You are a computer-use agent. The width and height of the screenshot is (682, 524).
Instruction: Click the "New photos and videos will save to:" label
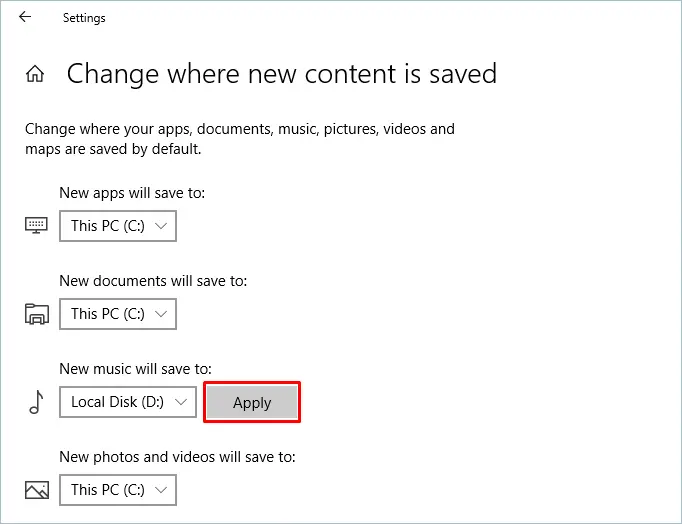(x=177, y=457)
